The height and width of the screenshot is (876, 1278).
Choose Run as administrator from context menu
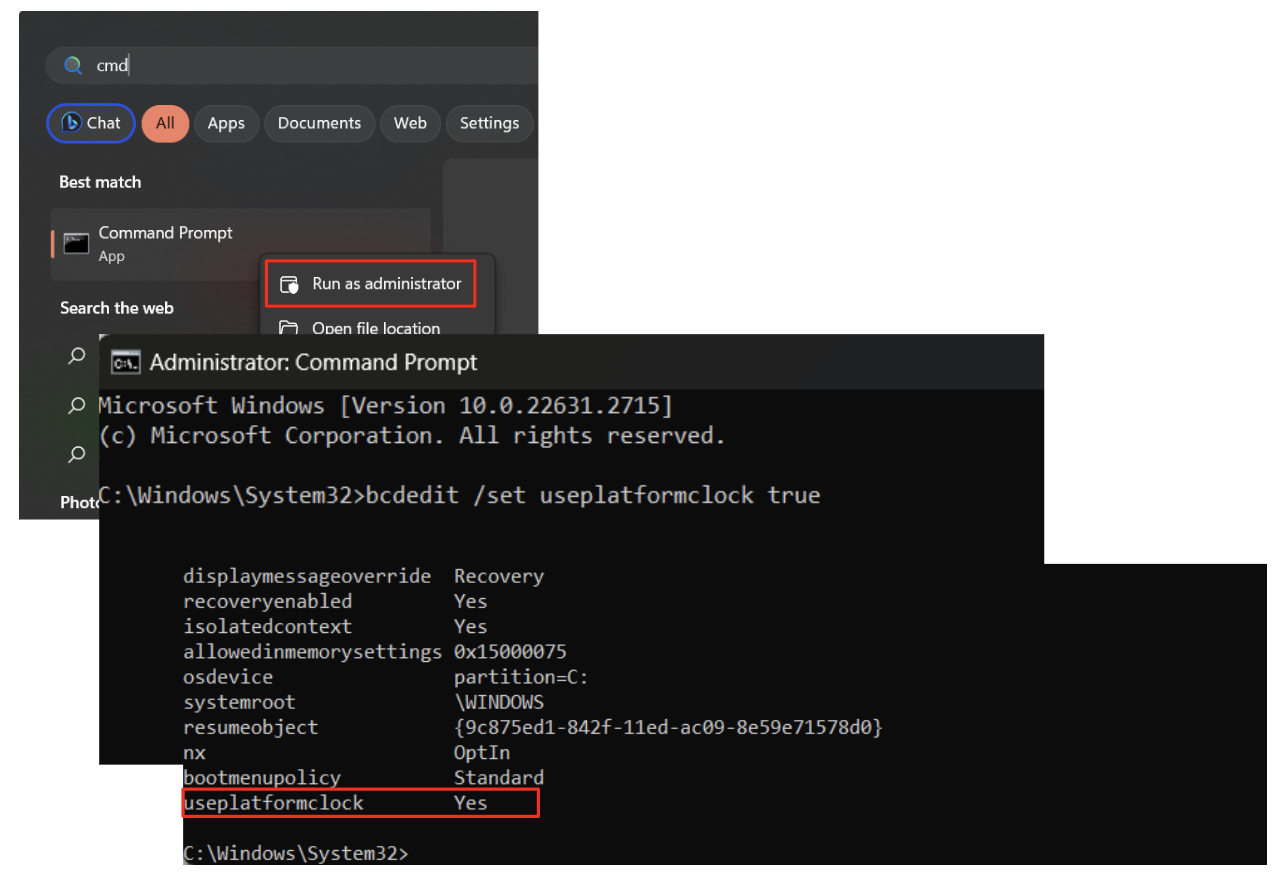point(370,284)
